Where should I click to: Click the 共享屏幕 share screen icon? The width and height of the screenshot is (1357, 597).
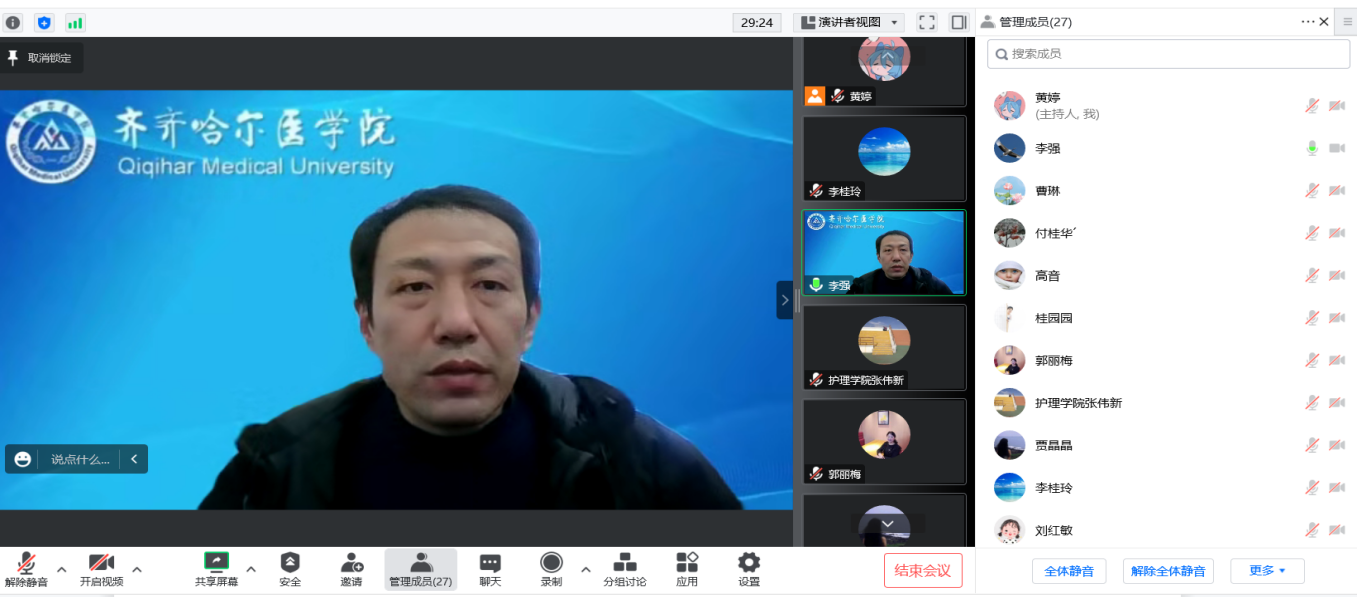point(216,563)
